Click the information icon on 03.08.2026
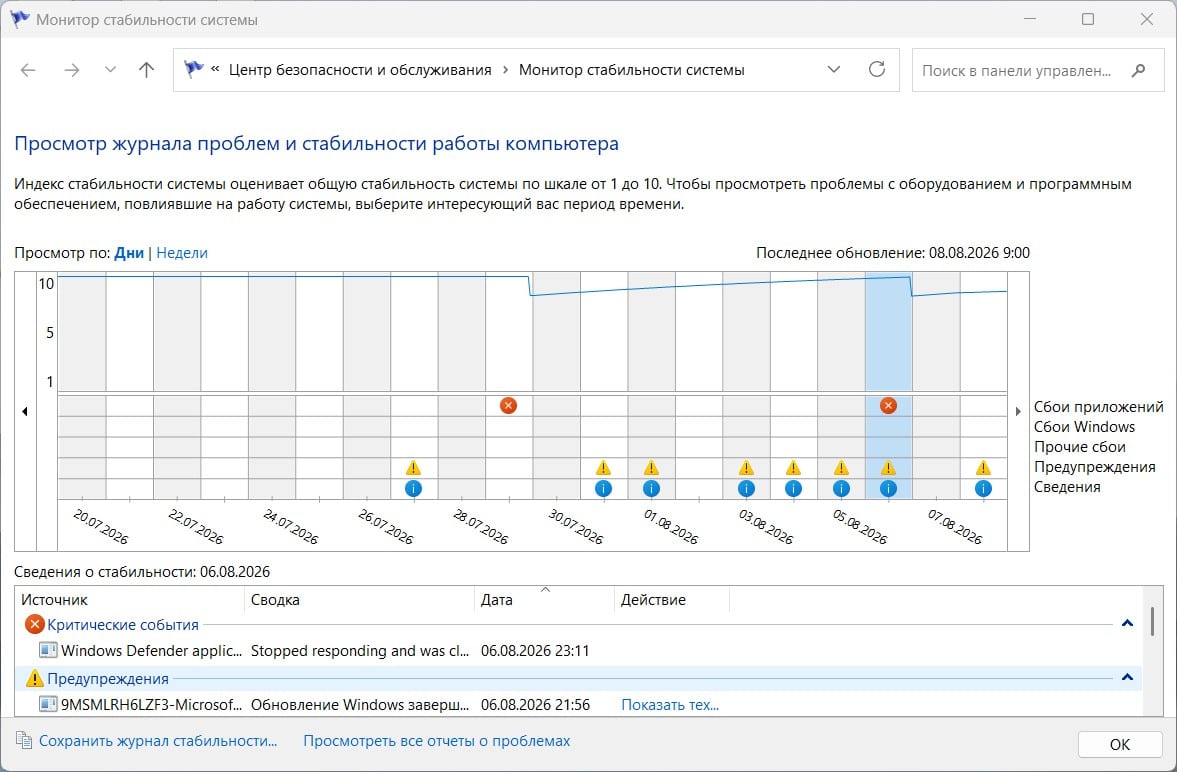 [745, 489]
